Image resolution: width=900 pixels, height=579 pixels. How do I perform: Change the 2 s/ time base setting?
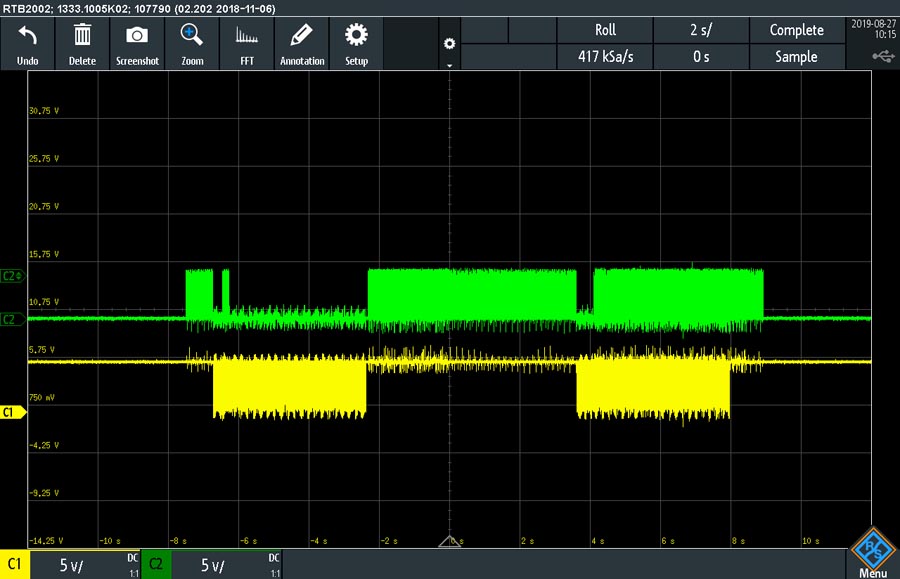point(701,30)
